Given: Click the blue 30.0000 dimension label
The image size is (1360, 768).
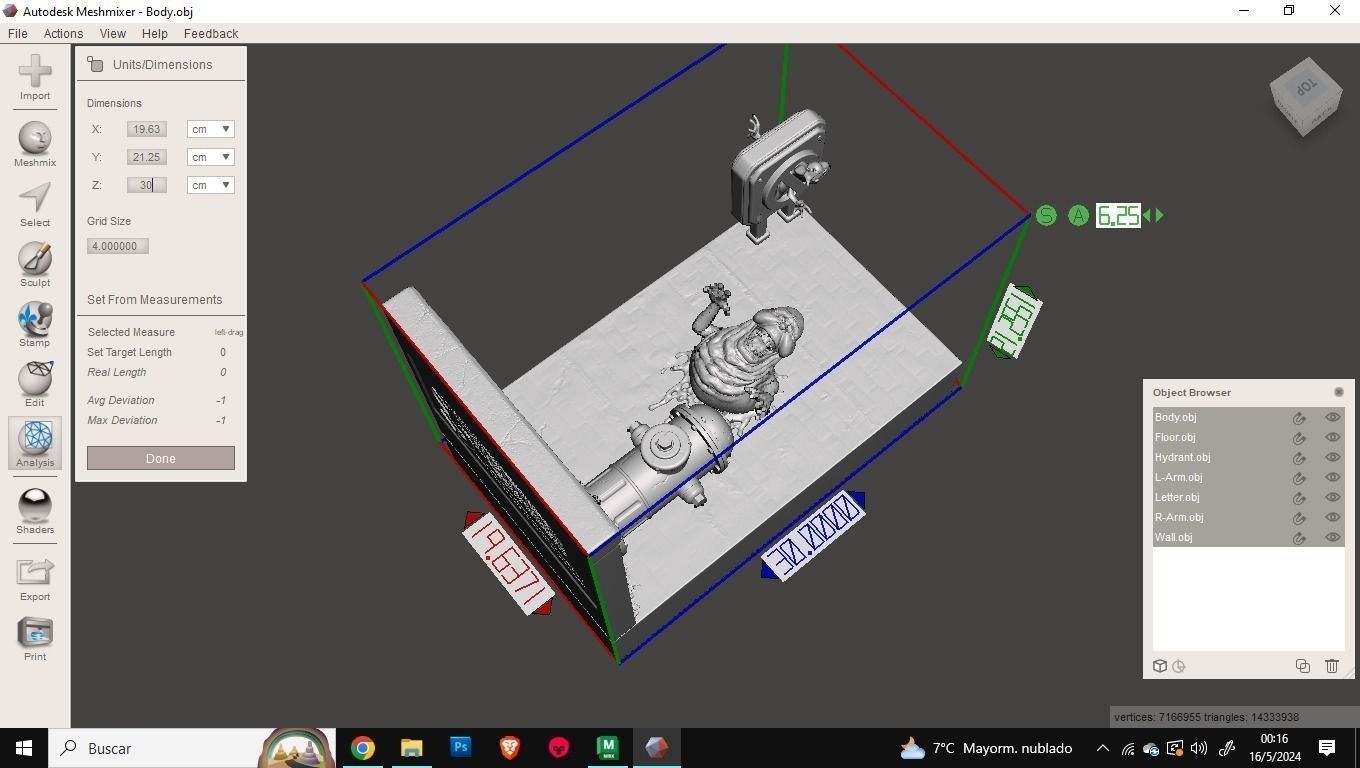Looking at the screenshot, I should (x=813, y=535).
